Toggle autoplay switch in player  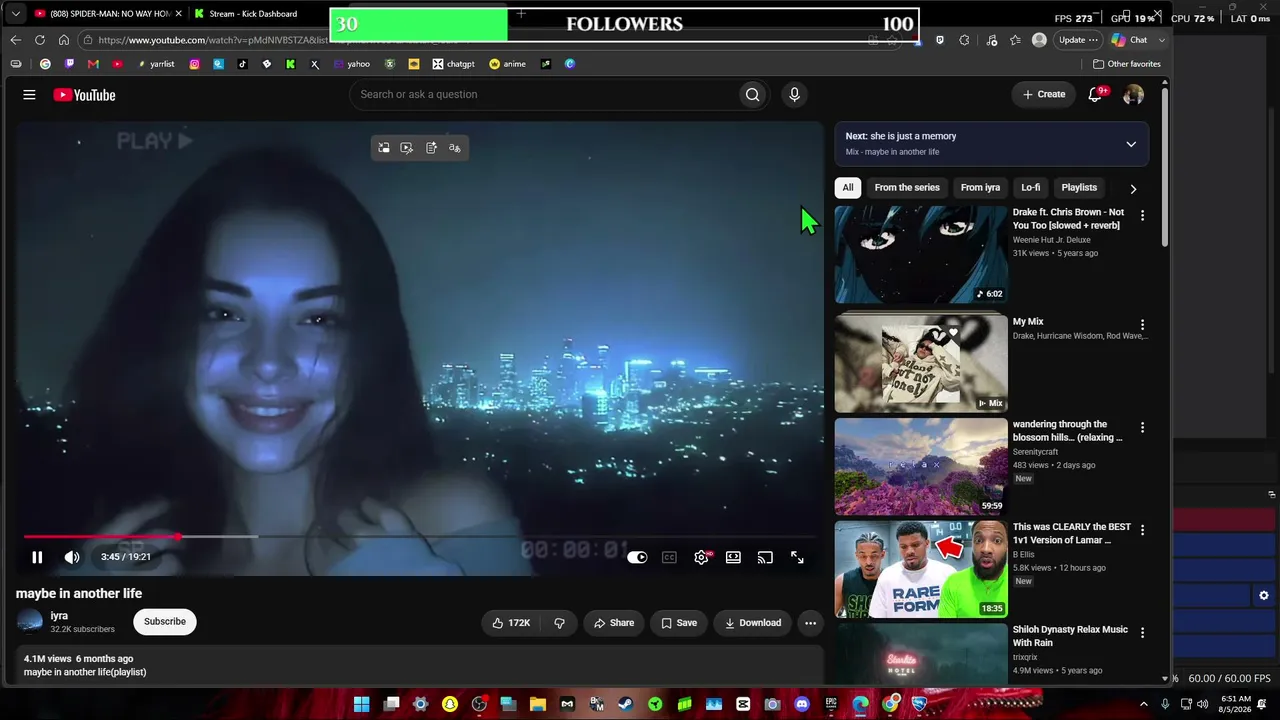(x=637, y=557)
